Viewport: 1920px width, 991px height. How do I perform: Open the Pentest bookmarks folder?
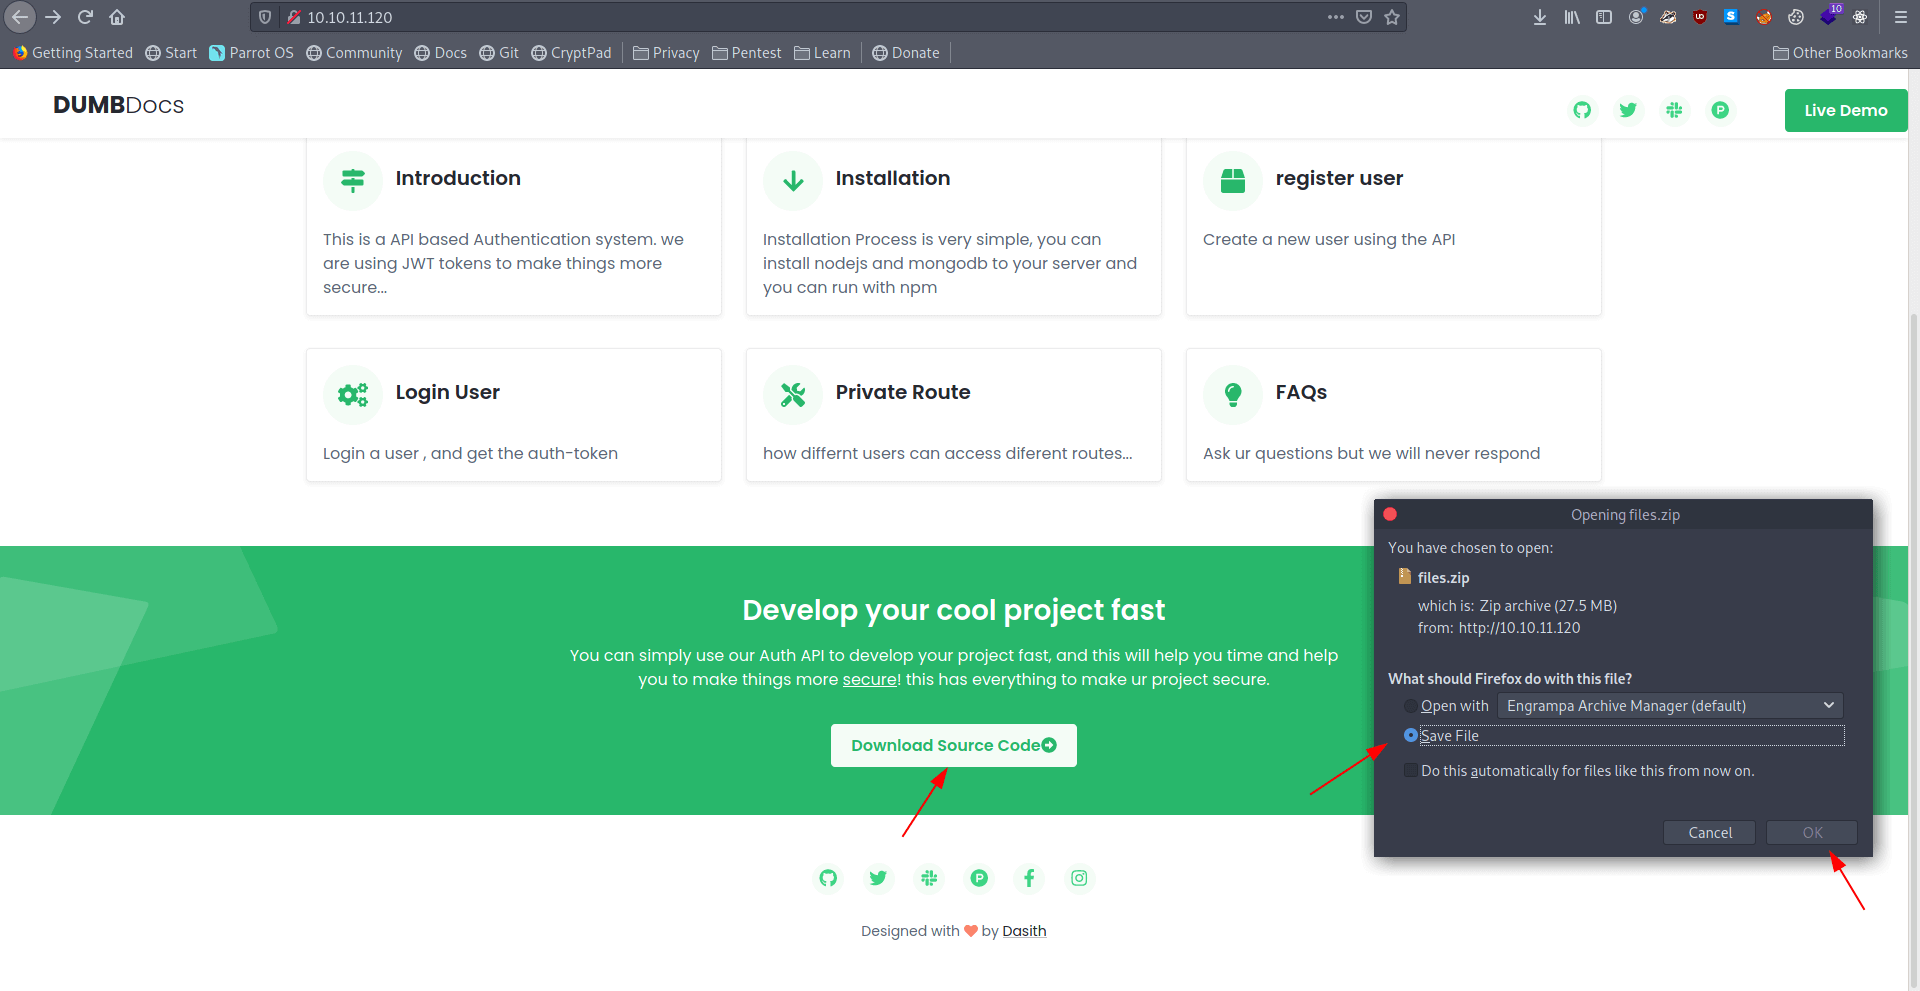[x=746, y=53]
